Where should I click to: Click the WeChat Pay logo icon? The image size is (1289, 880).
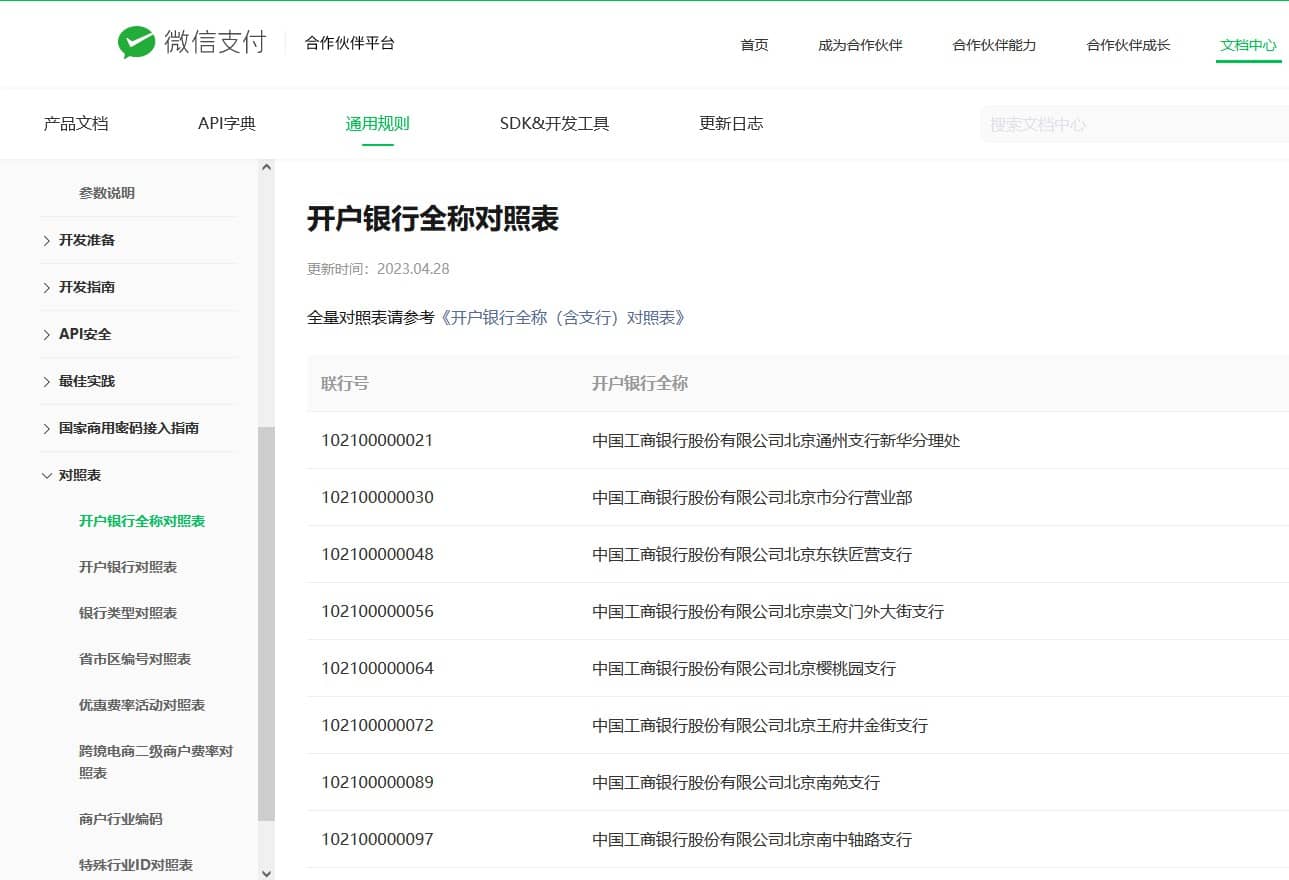click(x=136, y=43)
